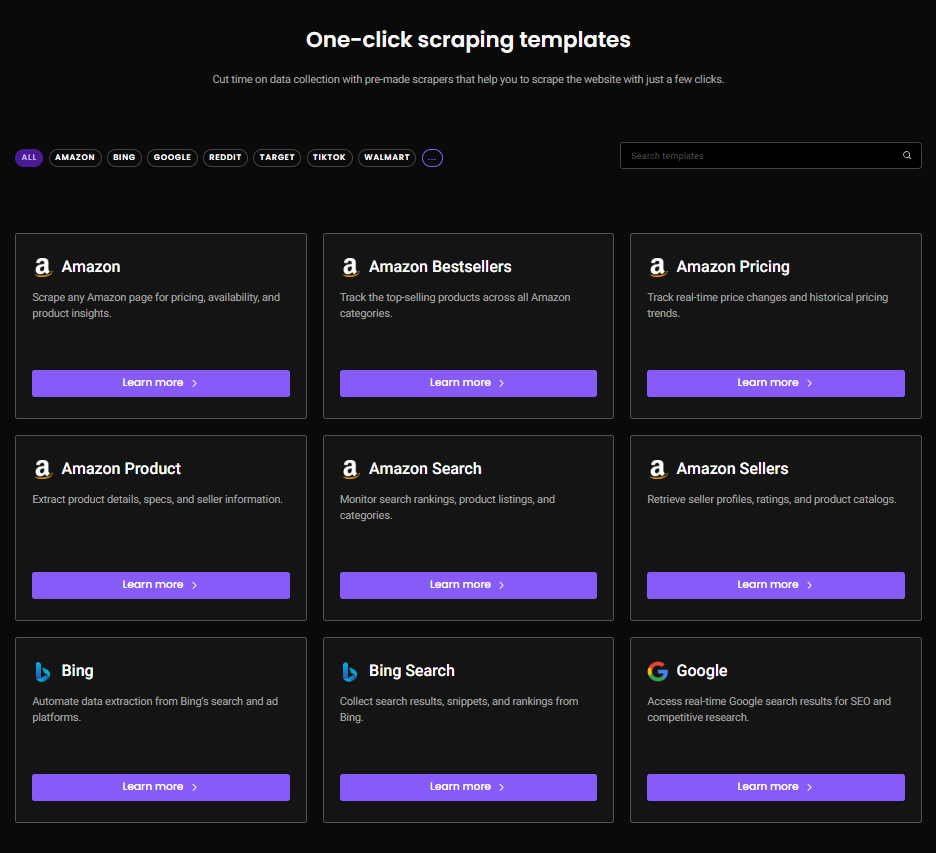Click the Amazon Sellers card logo icon

pyautogui.click(x=657, y=469)
